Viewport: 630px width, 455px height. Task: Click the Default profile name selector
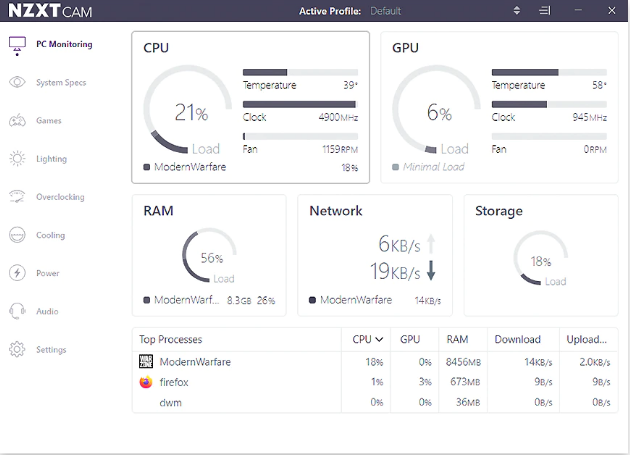point(386,11)
